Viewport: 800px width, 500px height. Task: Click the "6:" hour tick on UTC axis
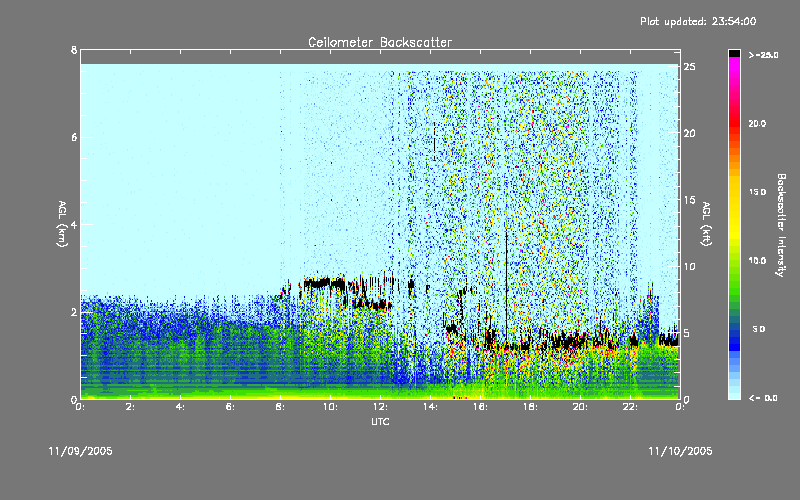pyautogui.click(x=231, y=407)
